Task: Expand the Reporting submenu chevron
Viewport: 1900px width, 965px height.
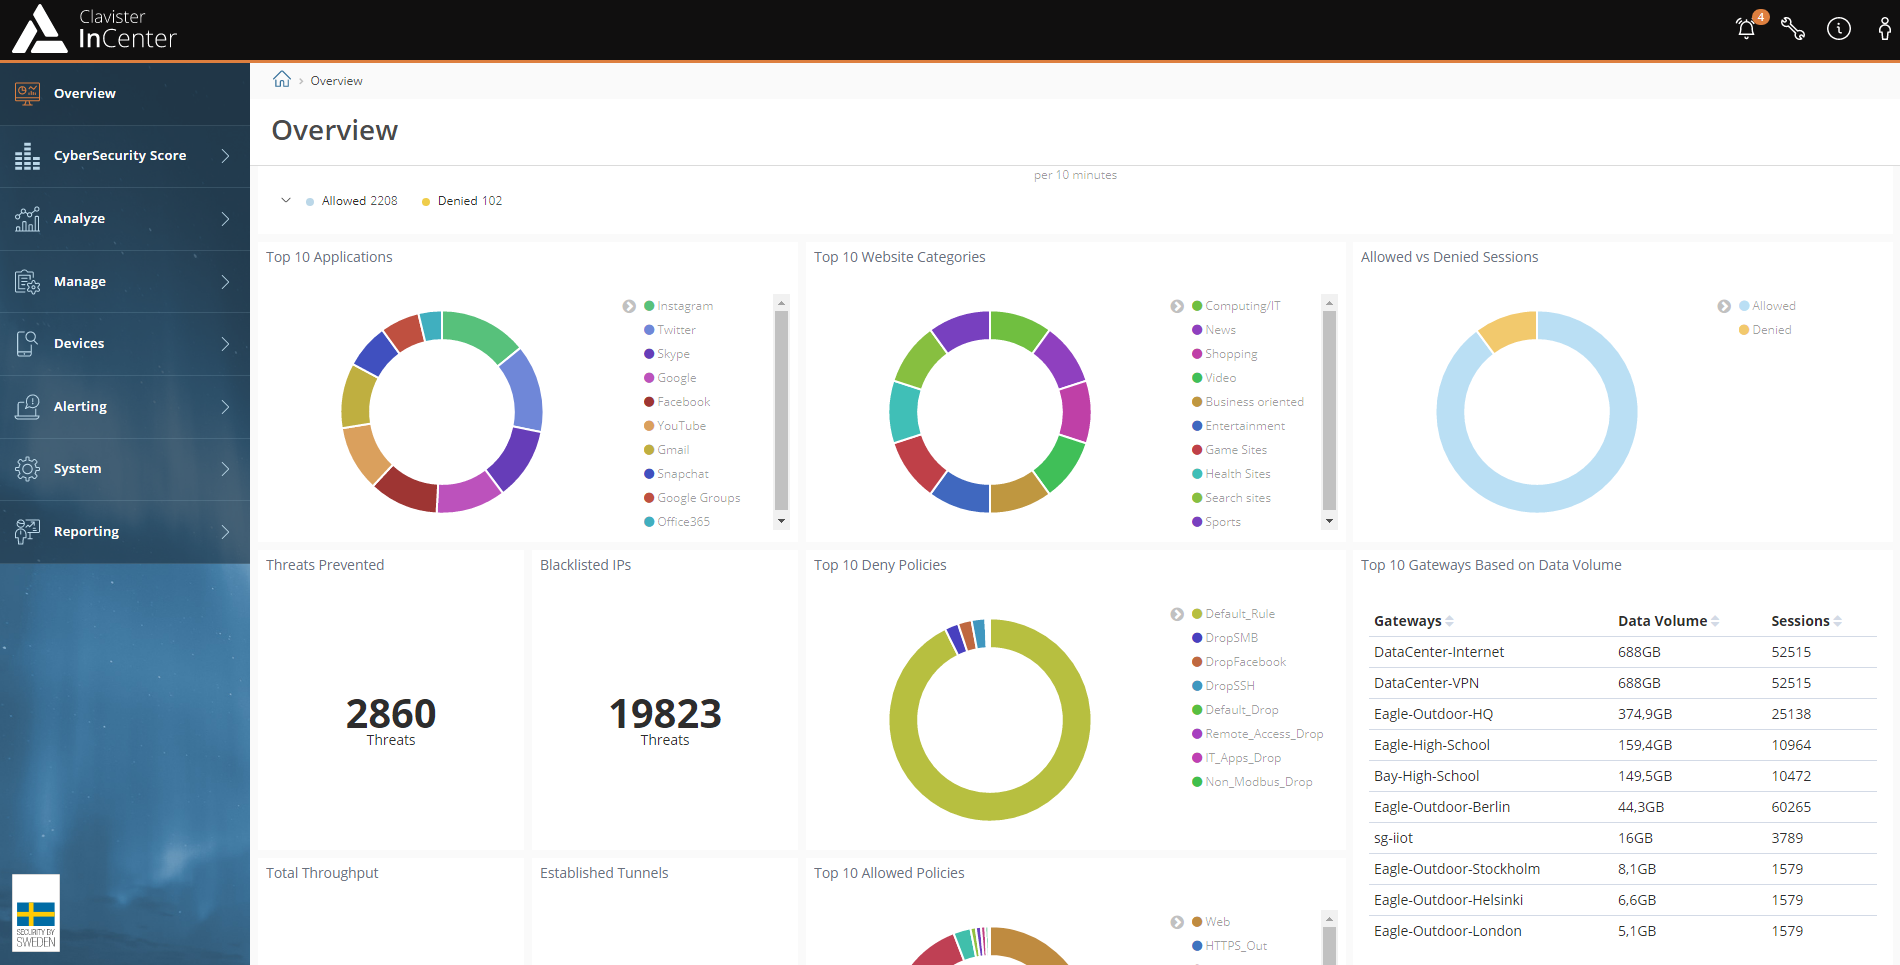Action: point(225,532)
